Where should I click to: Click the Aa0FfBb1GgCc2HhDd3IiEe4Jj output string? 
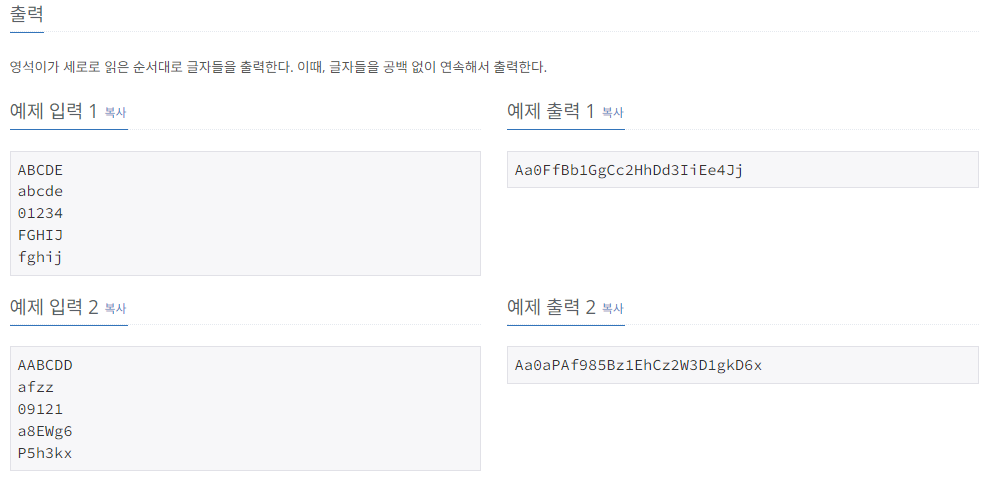629,170
